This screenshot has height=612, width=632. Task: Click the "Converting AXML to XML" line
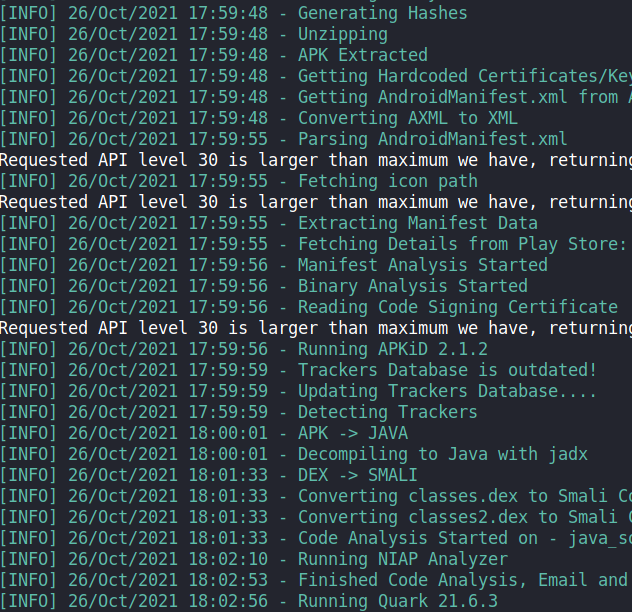coord(407,118)
